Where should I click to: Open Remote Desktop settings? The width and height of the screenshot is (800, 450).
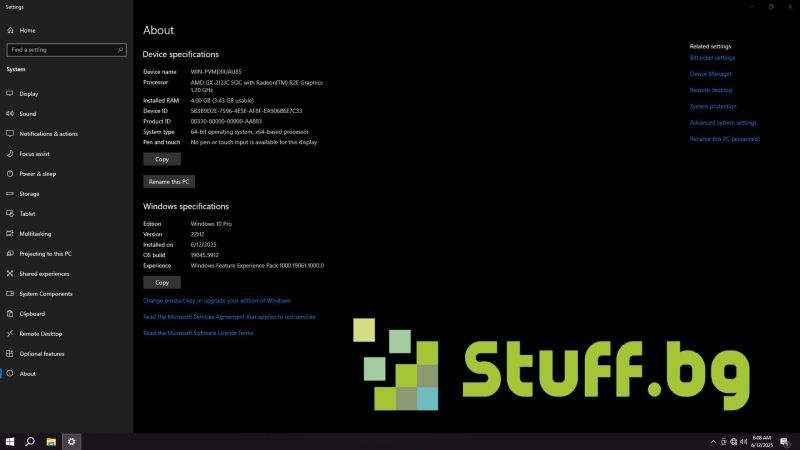[x=40, y=334]
